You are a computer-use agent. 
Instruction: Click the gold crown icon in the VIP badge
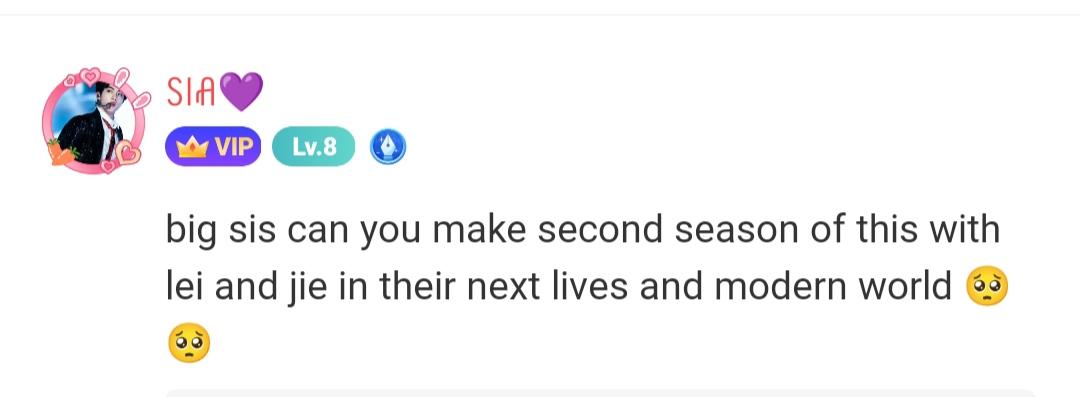pos(192,146)
